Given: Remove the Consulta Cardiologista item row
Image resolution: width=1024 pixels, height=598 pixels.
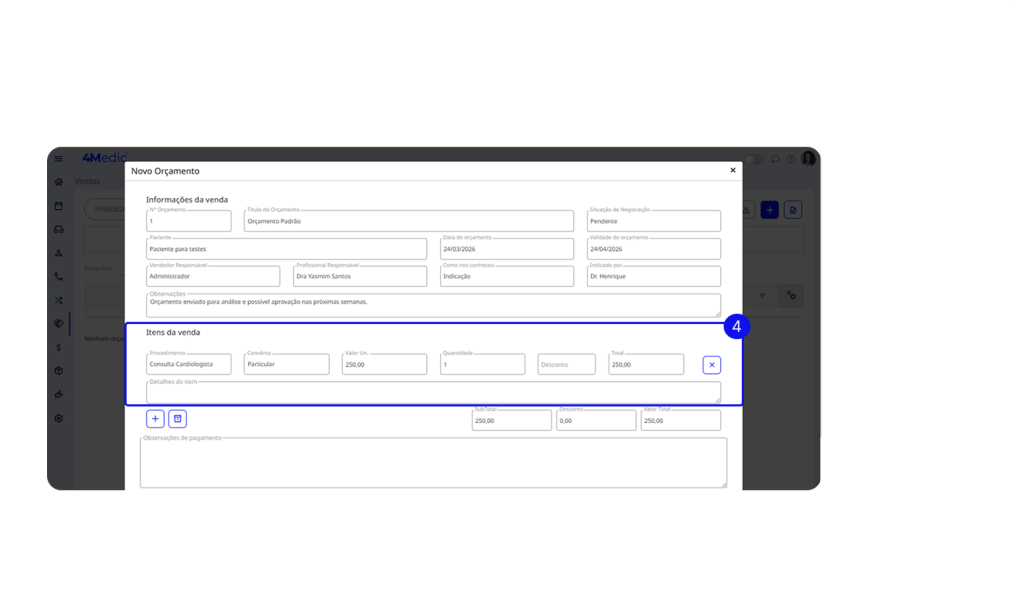Looking at the screenshot, I should point(711,365).
